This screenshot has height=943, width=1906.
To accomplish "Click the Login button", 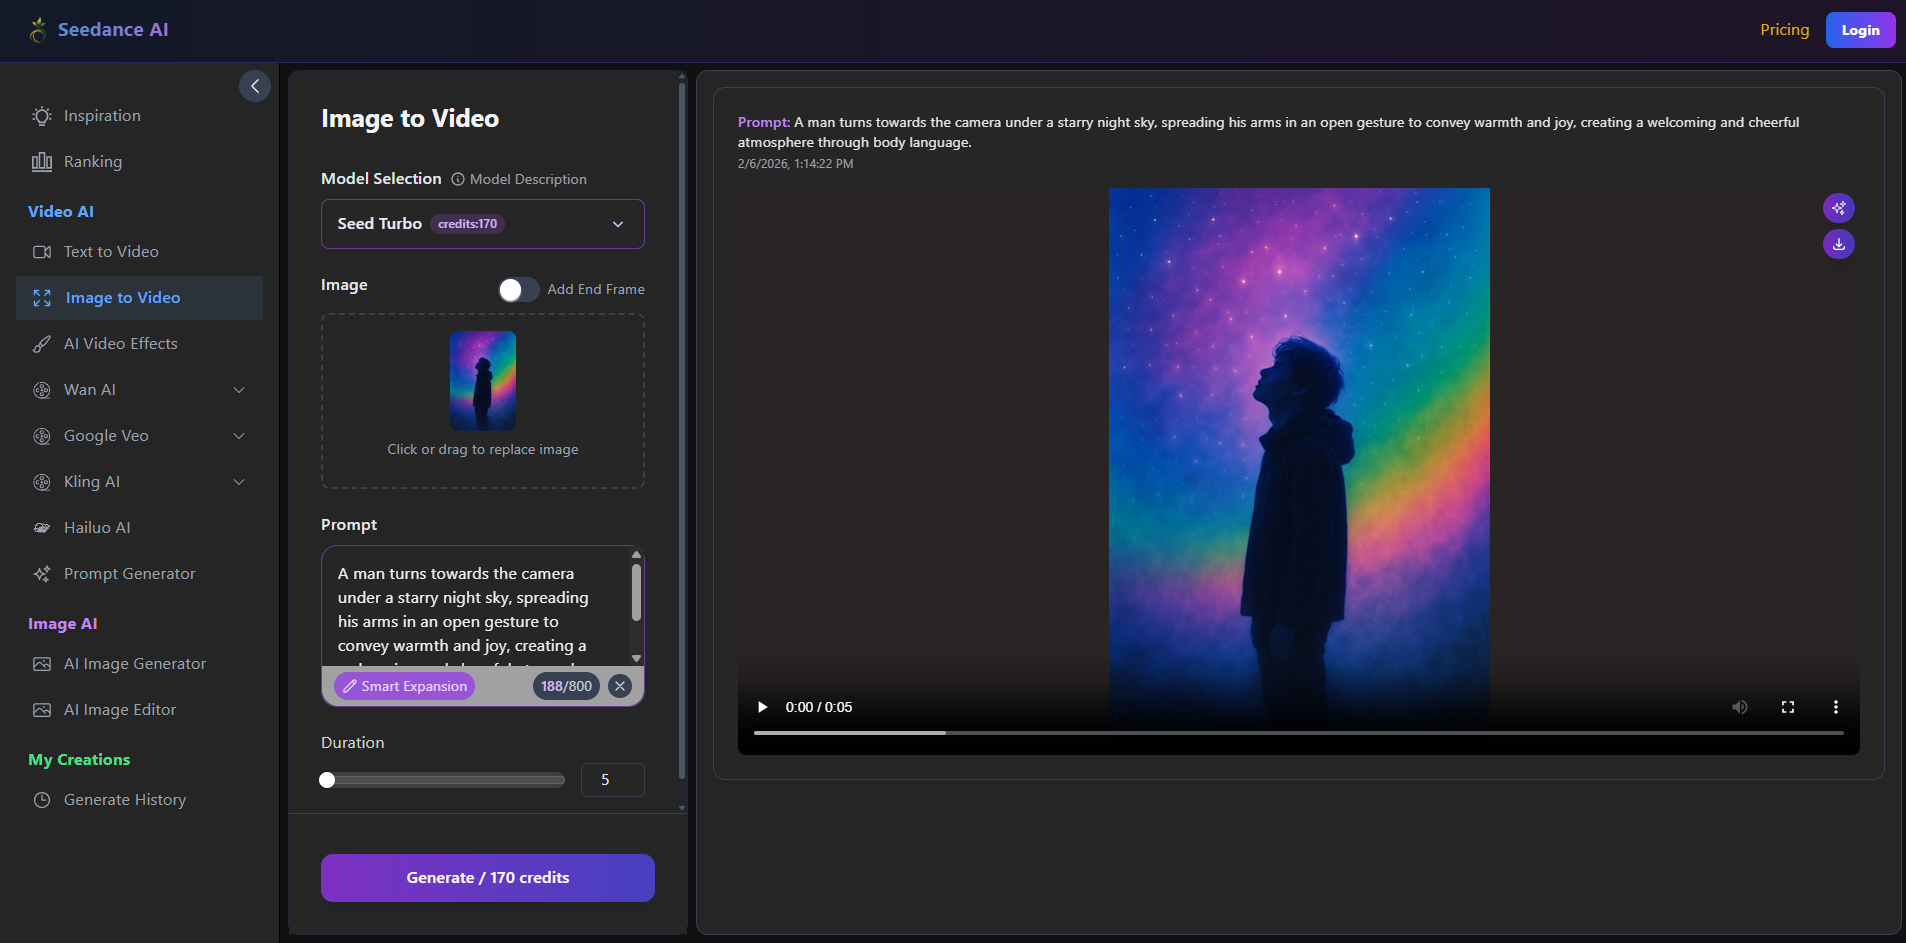I will (x=1860, y=30).
